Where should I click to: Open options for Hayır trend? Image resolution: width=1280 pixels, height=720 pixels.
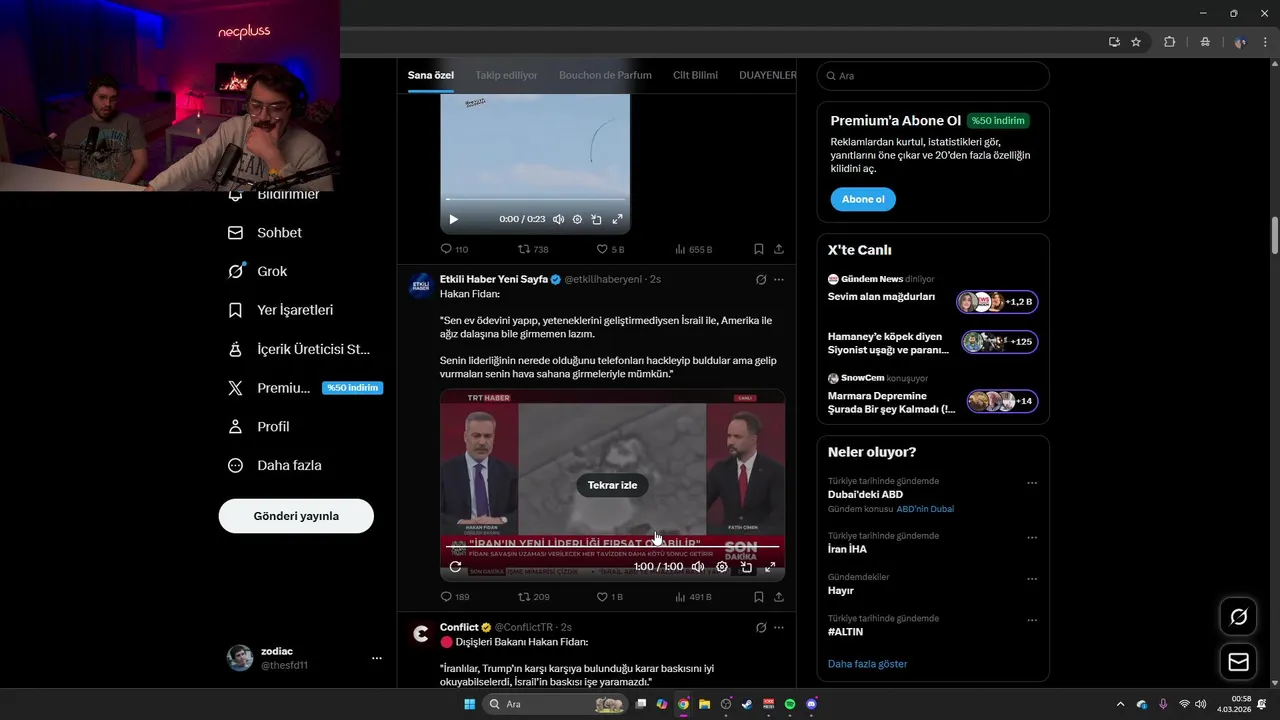1032,579
